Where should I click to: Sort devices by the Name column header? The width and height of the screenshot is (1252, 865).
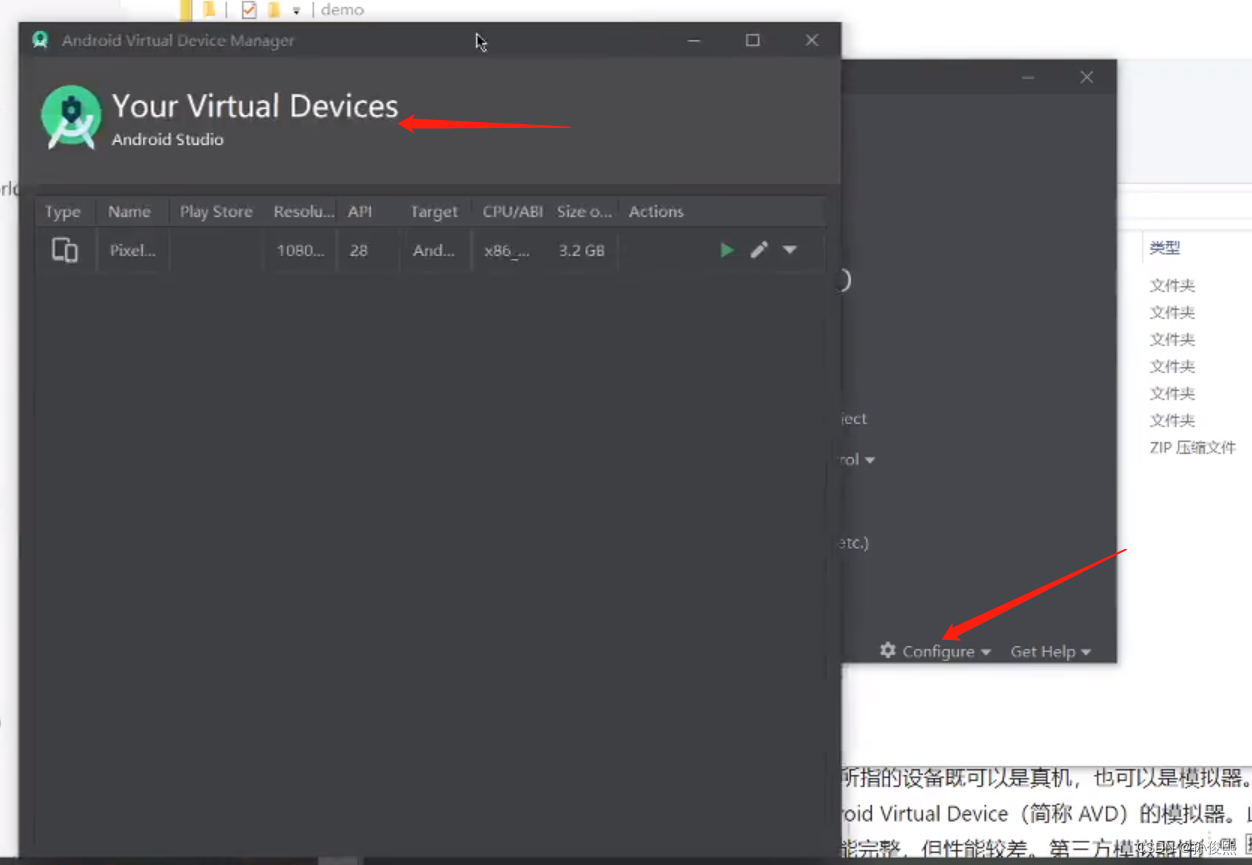click(x=130, y=212)
